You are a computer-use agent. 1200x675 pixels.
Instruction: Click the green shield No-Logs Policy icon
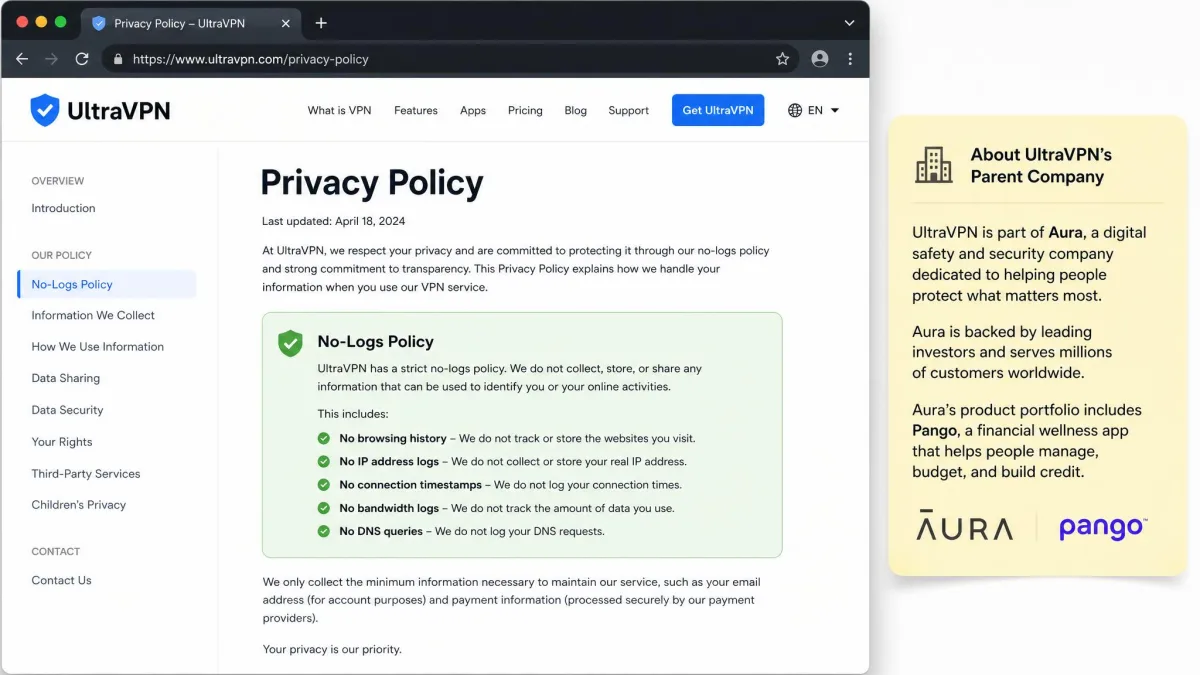click(x=290, y=343)
